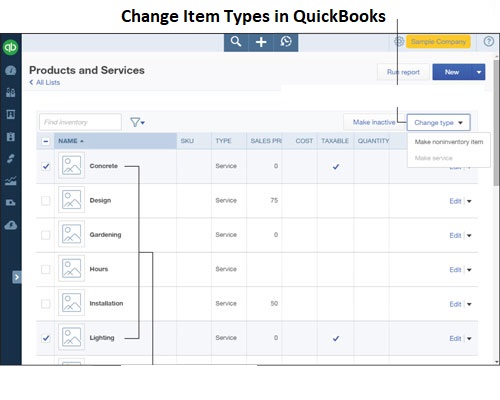Choose Make noninventory item menu option
The image size is (500, 400).
point(449,142)
